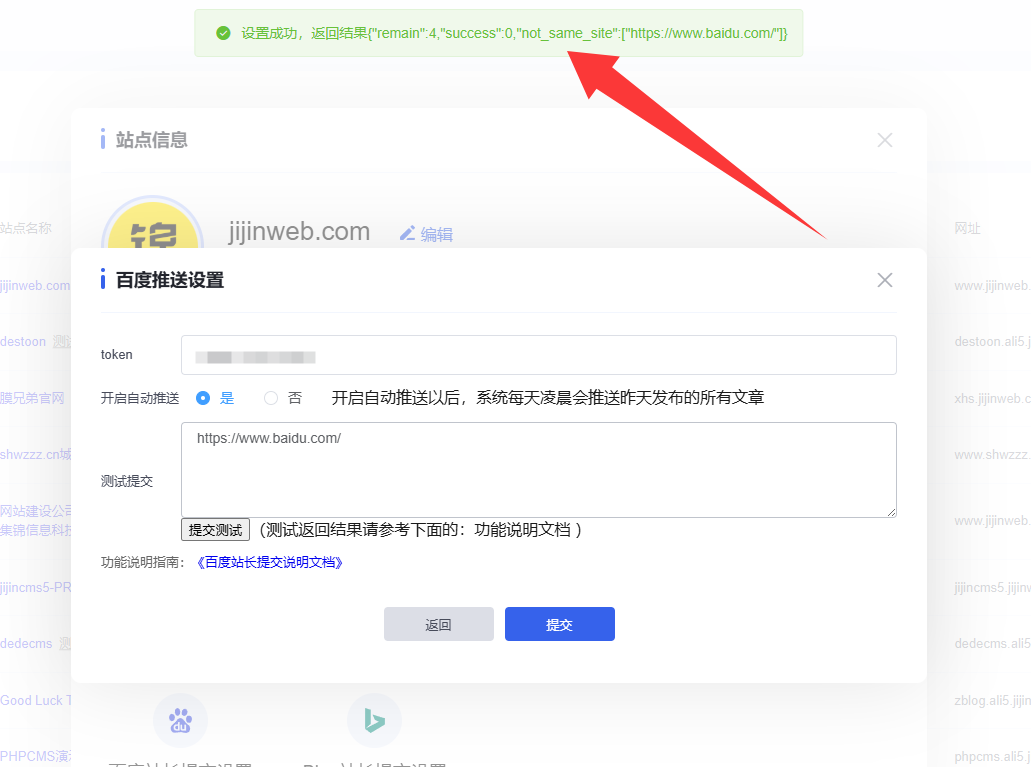The image size is (1031, 767).
Task: Click the 提交测试 button
Action: click(x=215, y=530)
